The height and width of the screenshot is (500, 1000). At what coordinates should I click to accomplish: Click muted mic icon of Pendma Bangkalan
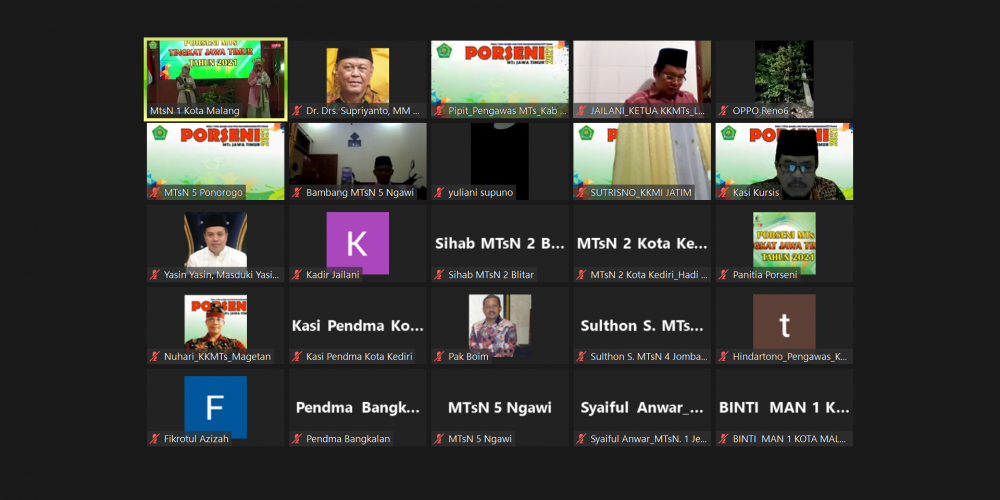coord(297,439)
